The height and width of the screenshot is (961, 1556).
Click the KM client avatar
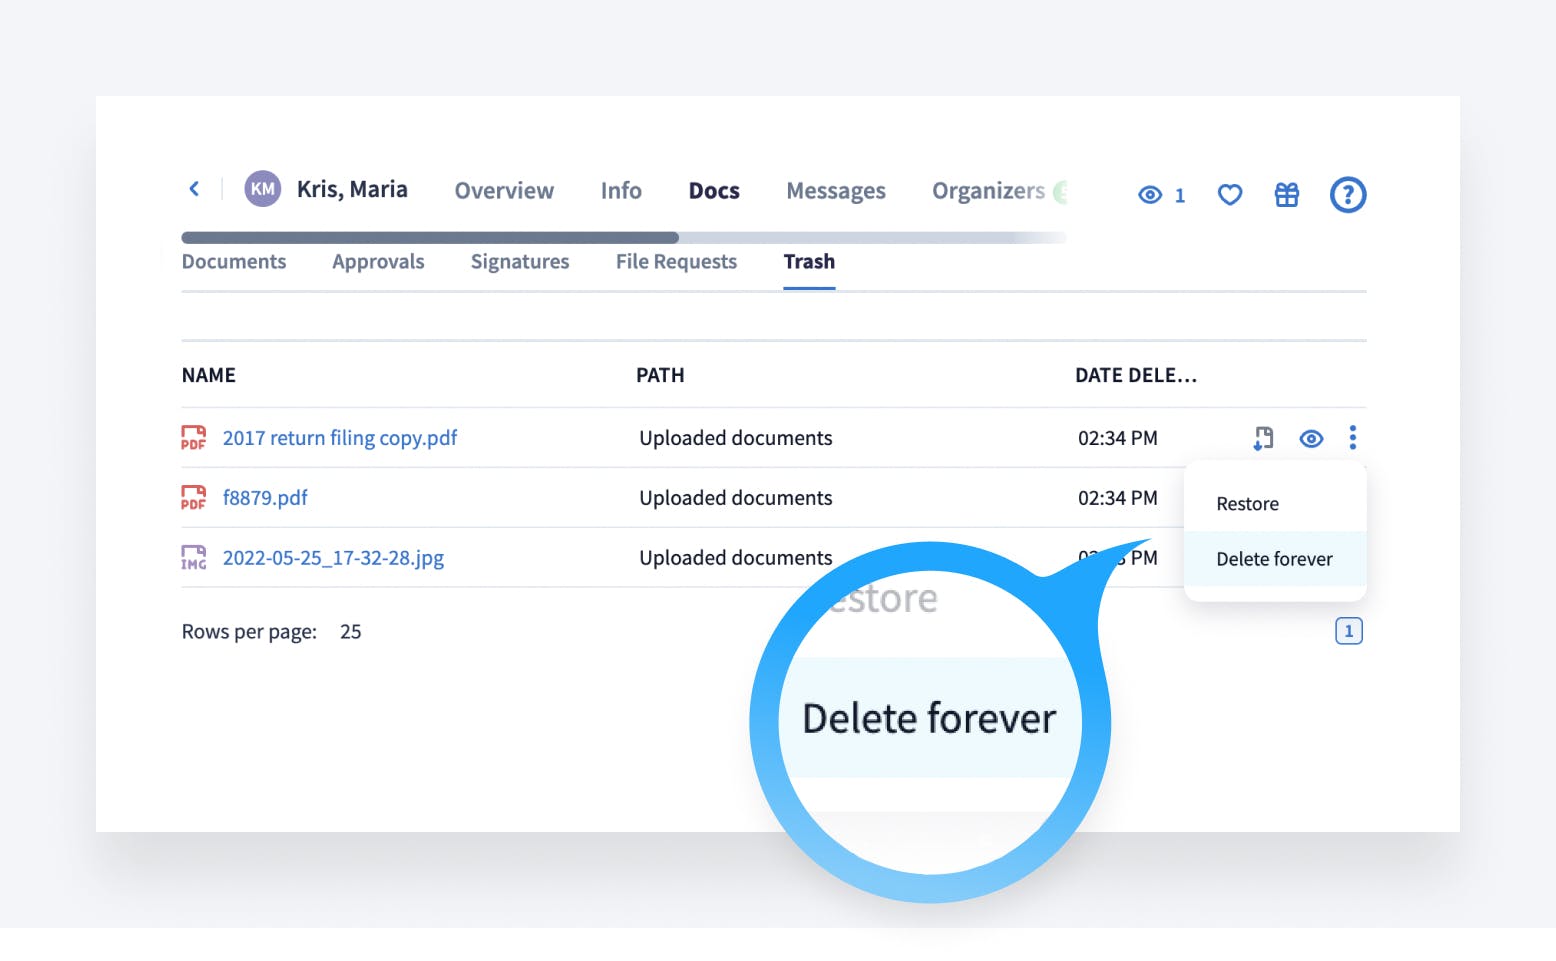point(263,189)
